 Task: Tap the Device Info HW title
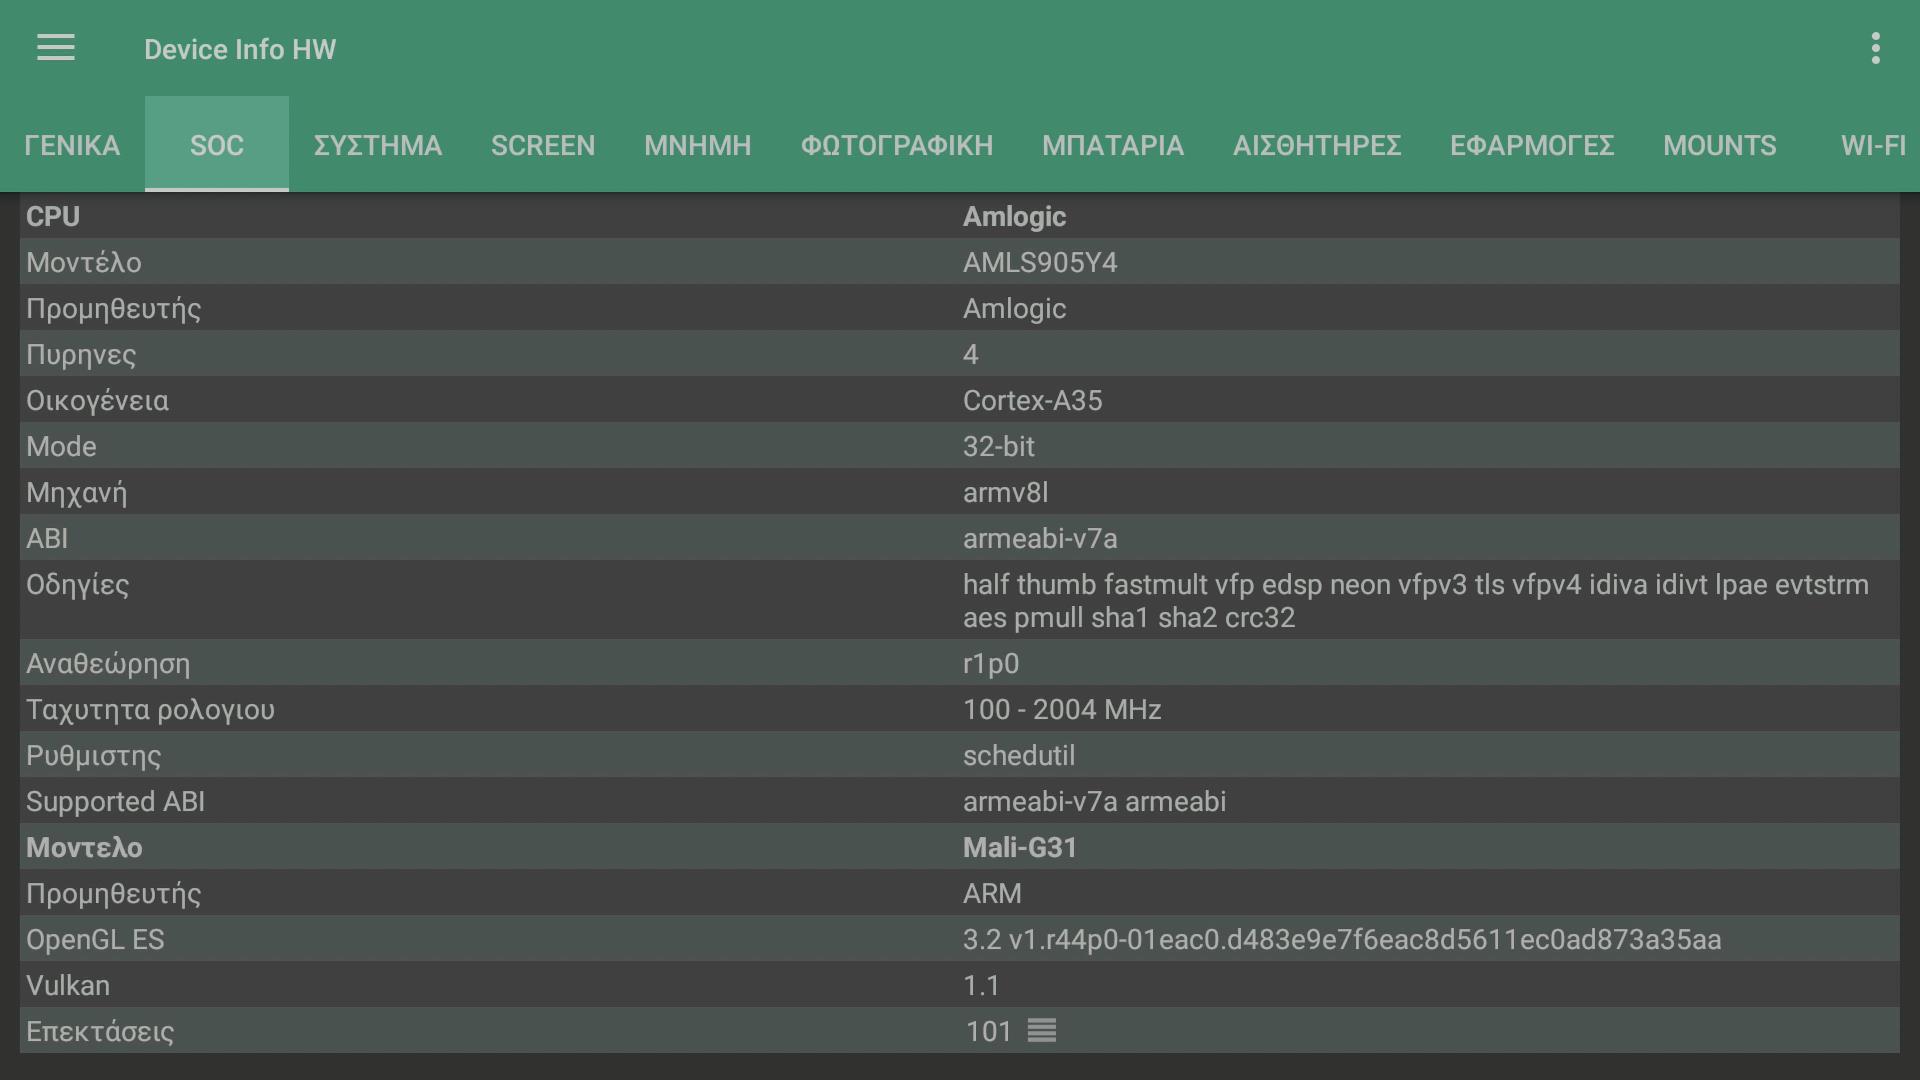pyautogui.click(x=240, y=49)
